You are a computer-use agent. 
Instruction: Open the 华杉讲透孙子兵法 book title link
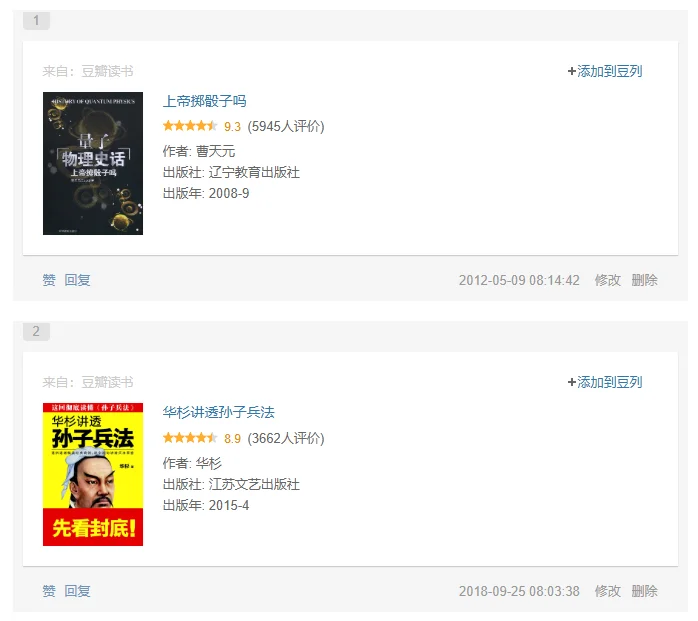pyautogui.click(x=219, y=412)
